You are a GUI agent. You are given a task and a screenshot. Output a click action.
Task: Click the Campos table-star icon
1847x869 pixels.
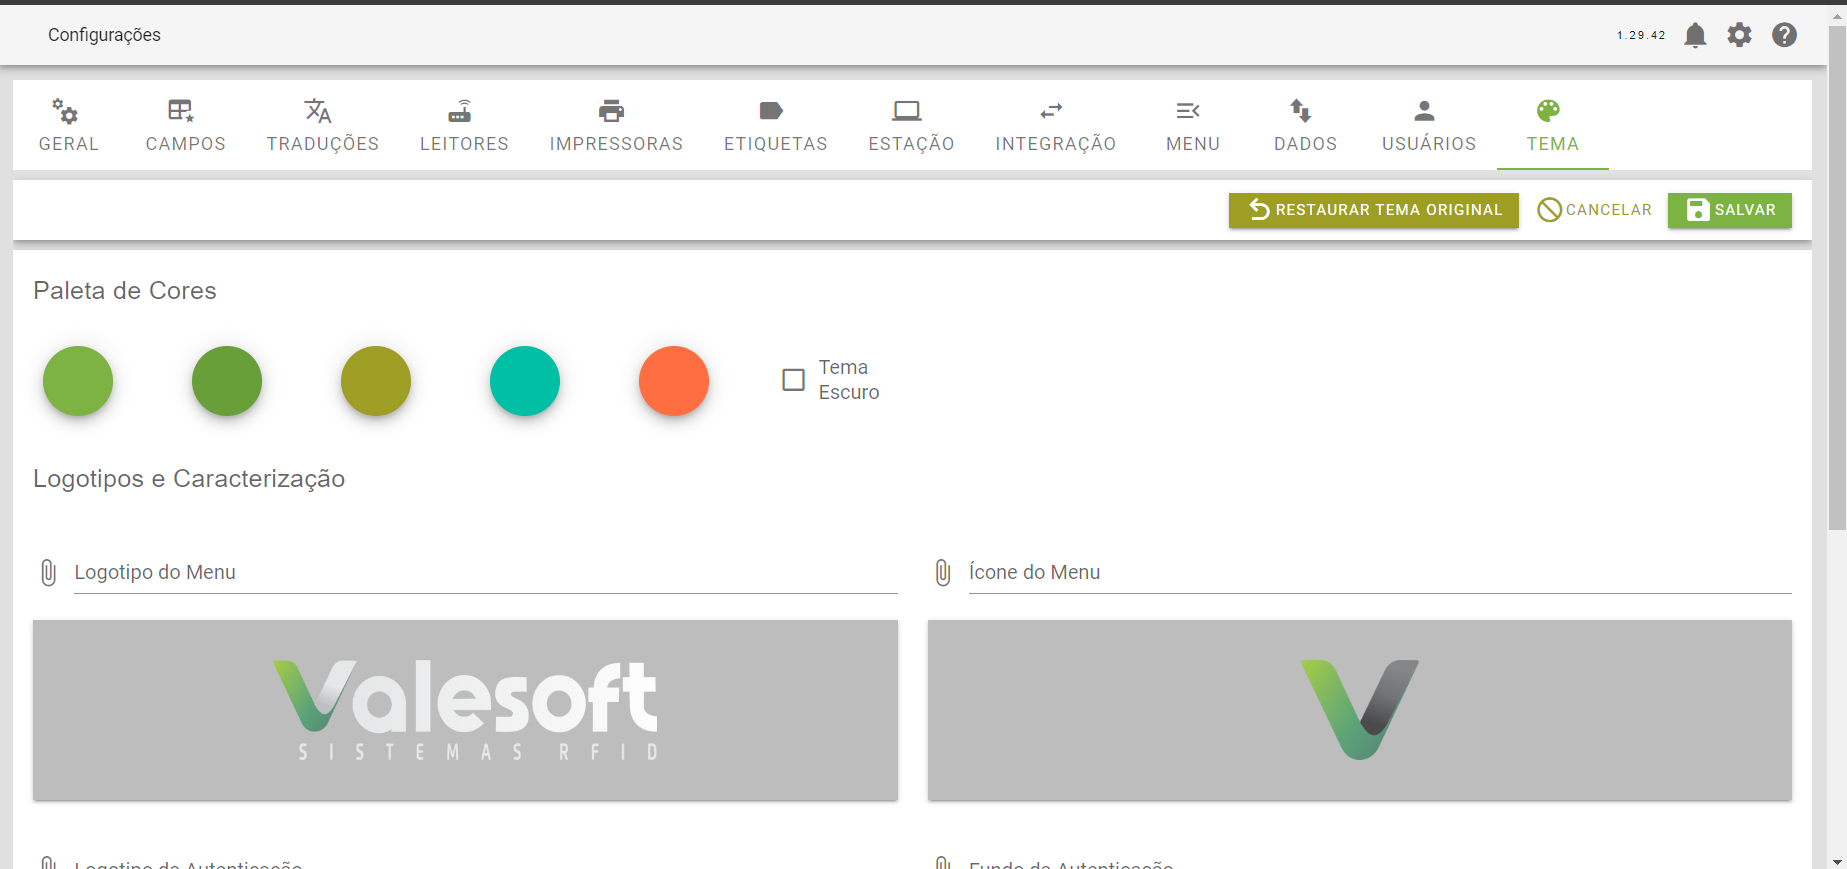(x=181, y=110)
